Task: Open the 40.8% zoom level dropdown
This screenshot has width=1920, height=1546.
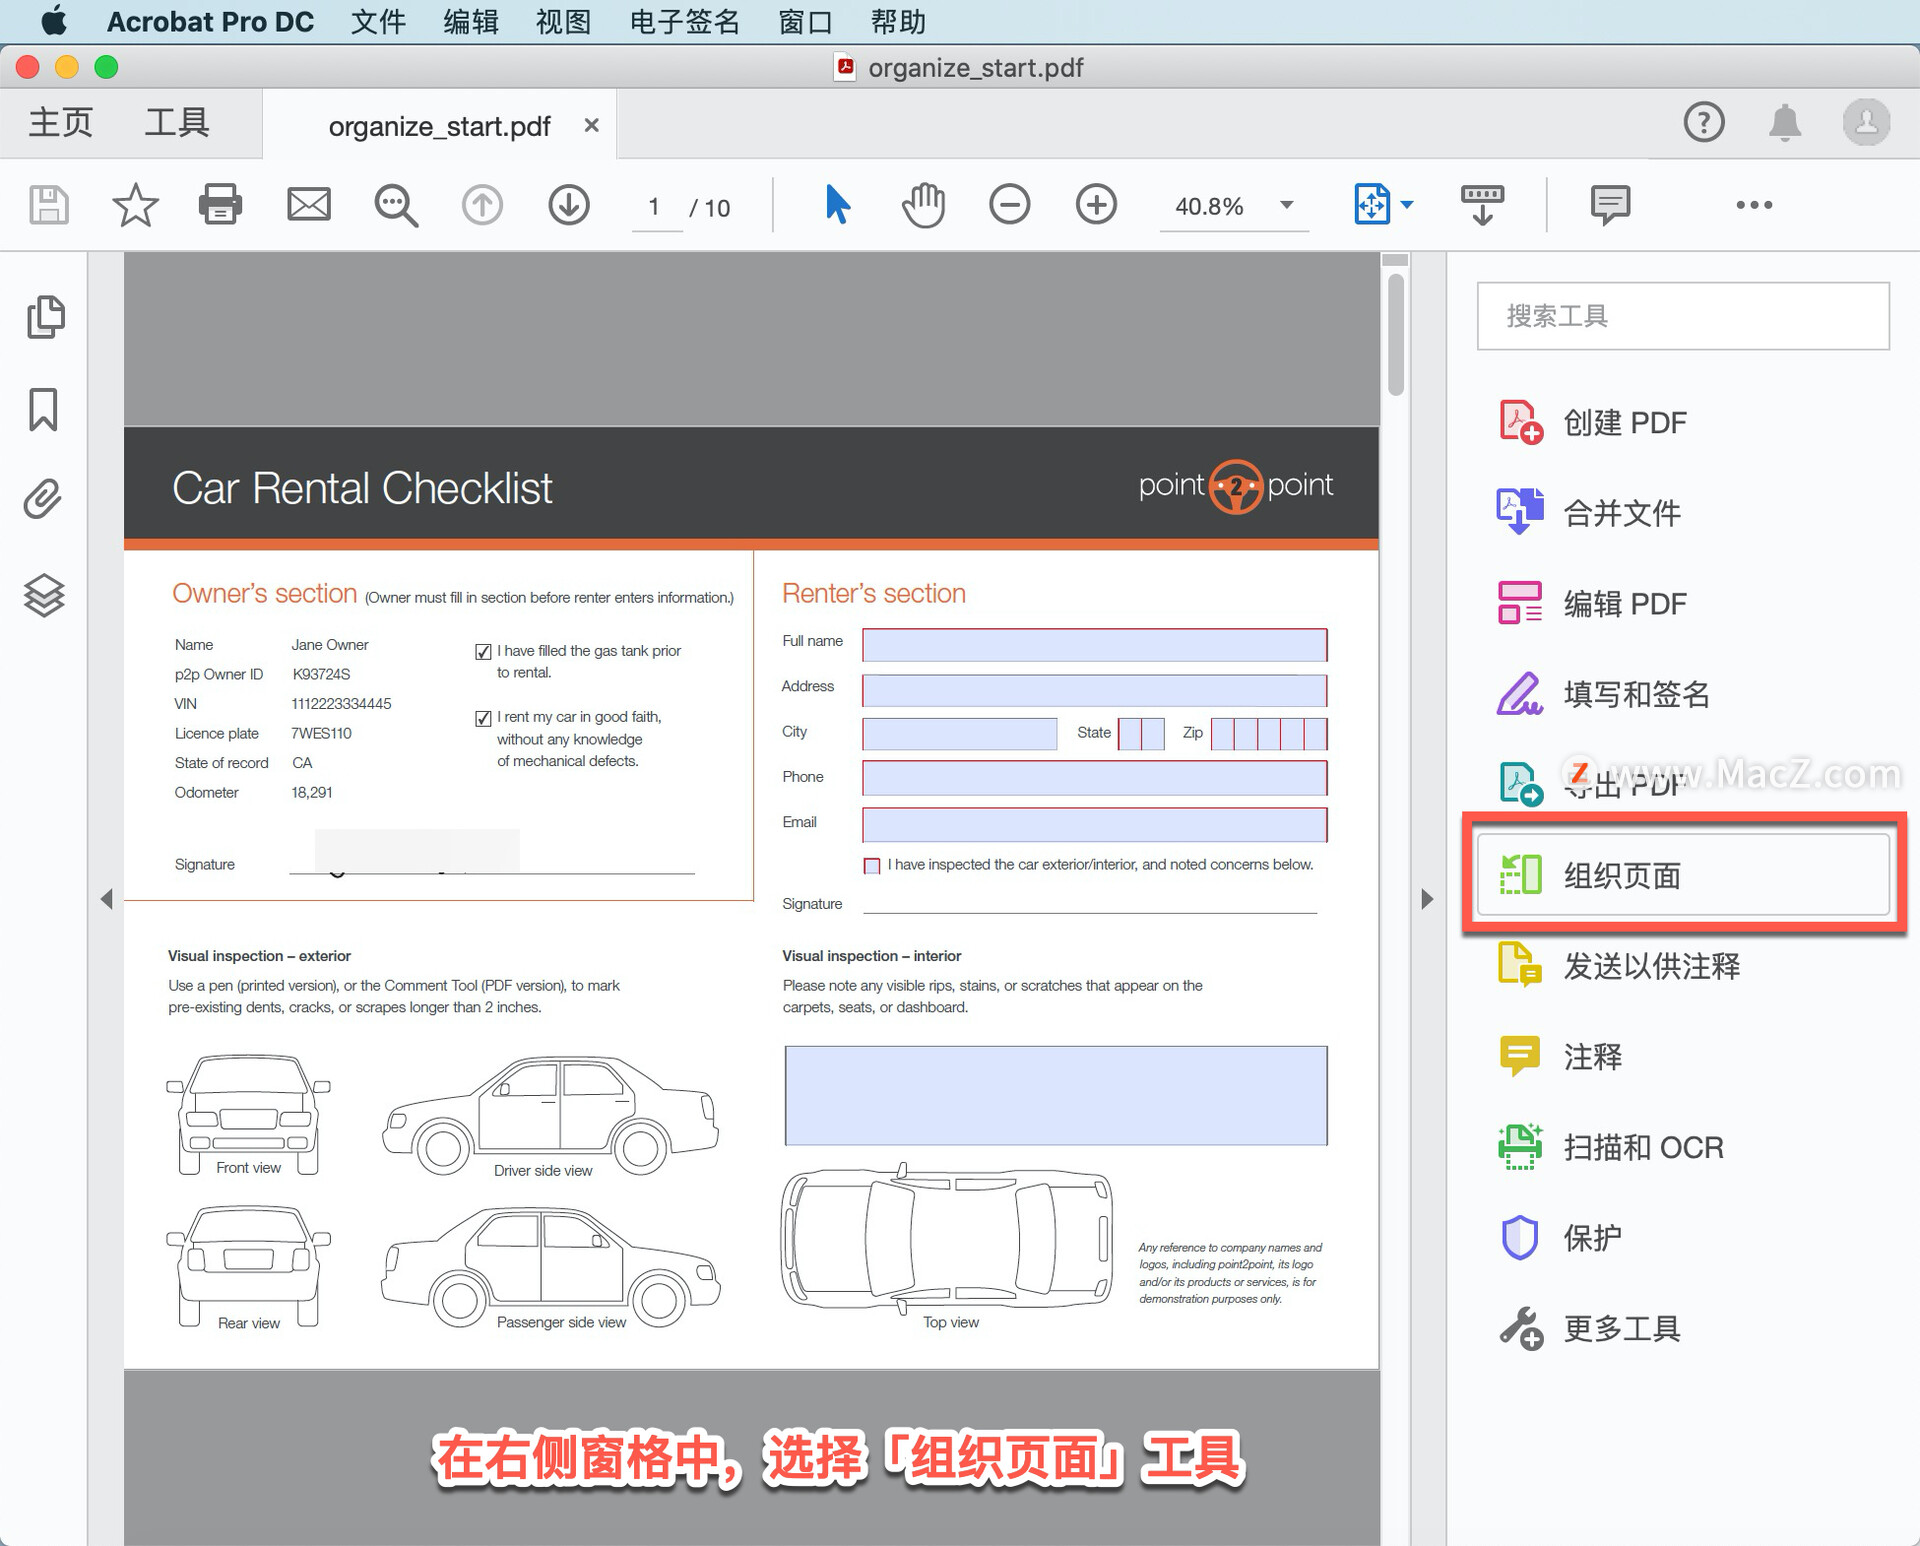Action: tap(1286, 205)
